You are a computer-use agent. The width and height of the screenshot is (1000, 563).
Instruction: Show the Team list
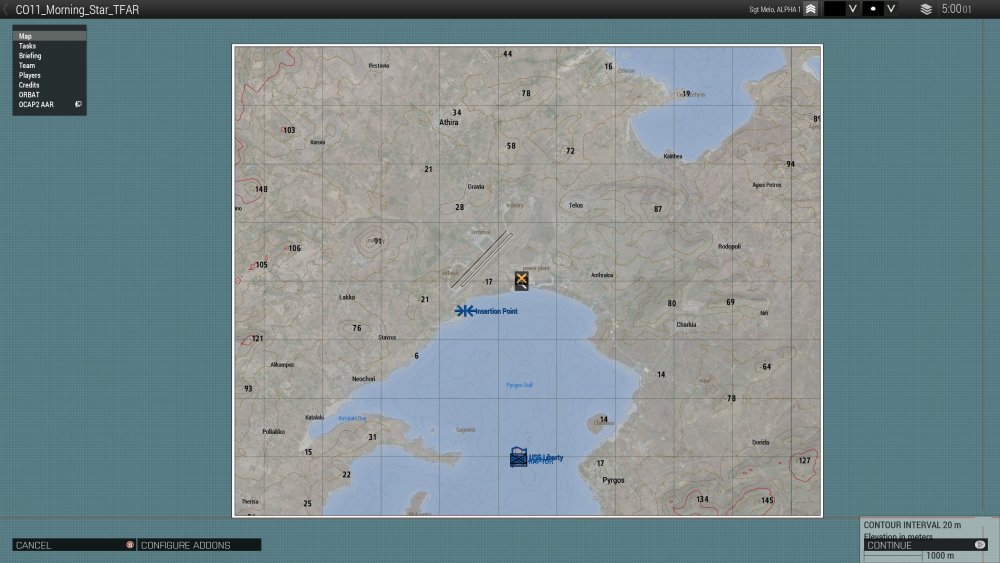click(x=27, y=66)
